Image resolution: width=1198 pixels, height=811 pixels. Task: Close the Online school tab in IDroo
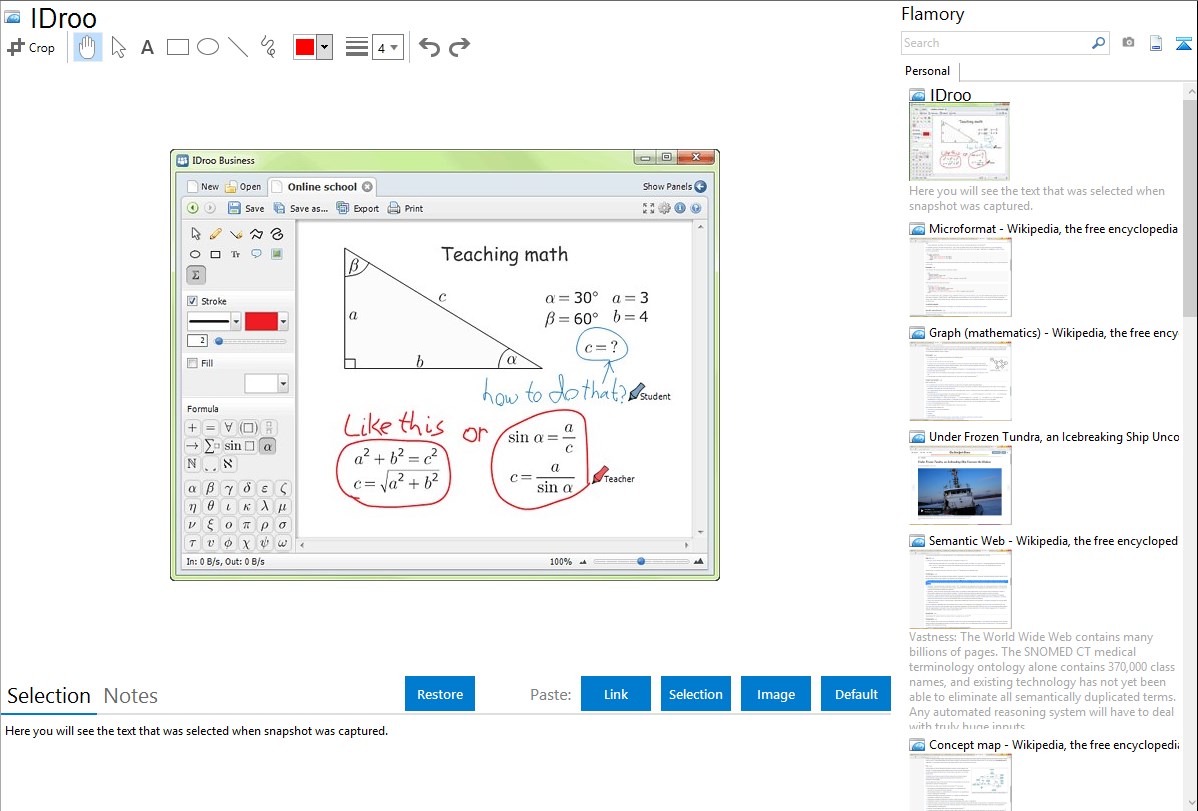click(x=367, y=187)
